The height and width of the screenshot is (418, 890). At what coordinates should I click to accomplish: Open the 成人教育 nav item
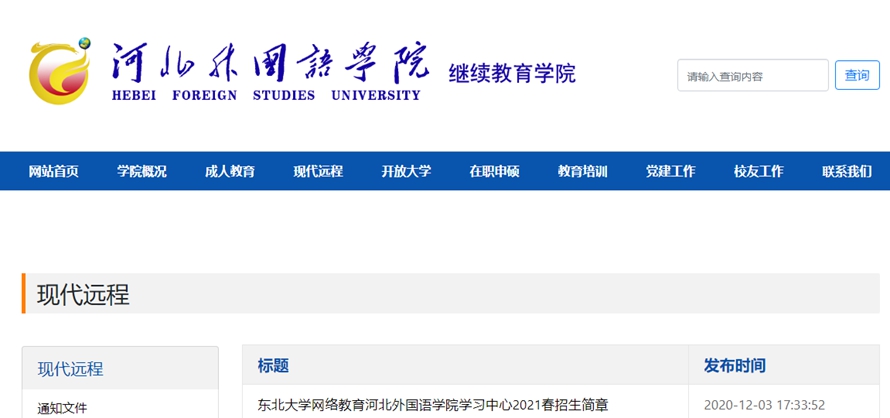[230, 171]
